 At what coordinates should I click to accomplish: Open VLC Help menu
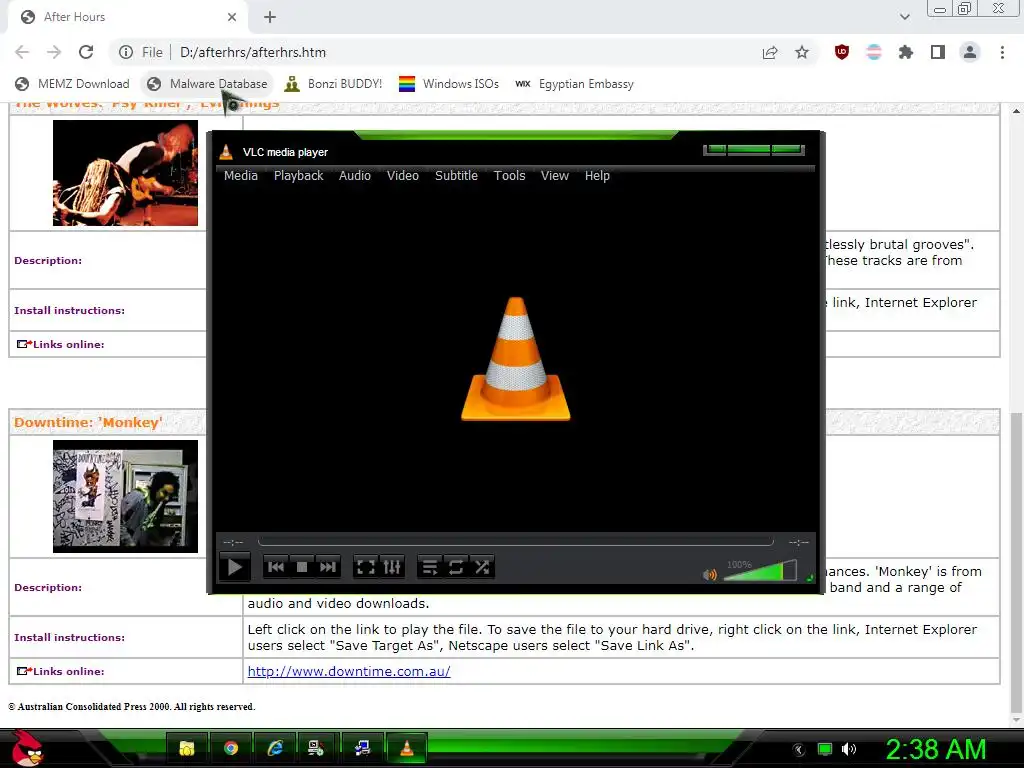pyautogui.click(x=597, y=176)
